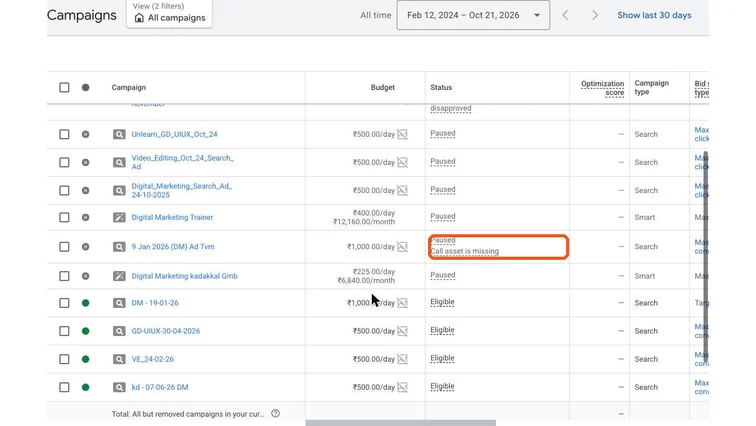Screen dimensions: 756x426
Task: Open the kd - 07-06-26 DM campaign
Action: pos(160,387)
